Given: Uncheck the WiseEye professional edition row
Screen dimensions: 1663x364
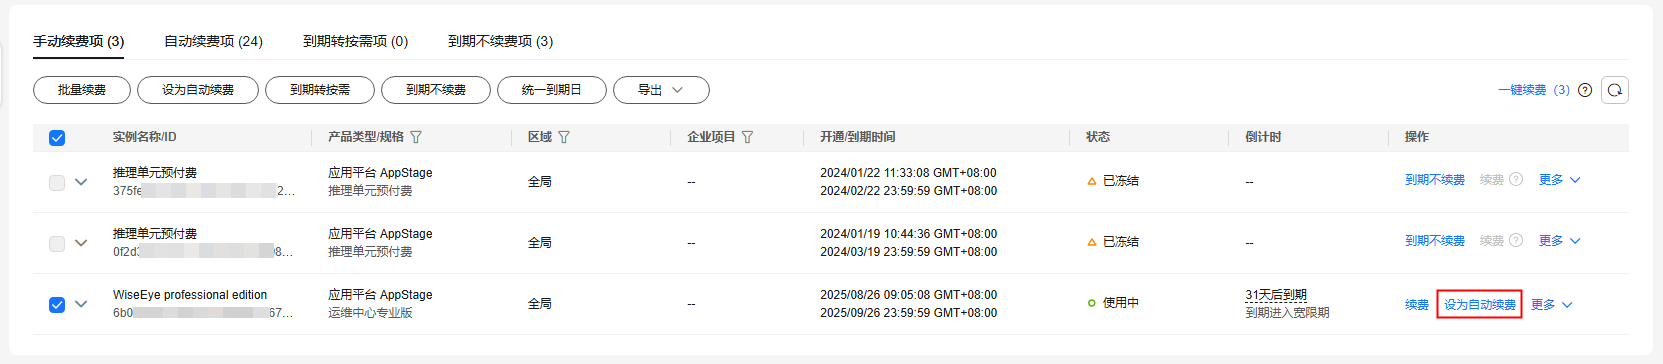Looking at the screenshot, I should (57, 304).
